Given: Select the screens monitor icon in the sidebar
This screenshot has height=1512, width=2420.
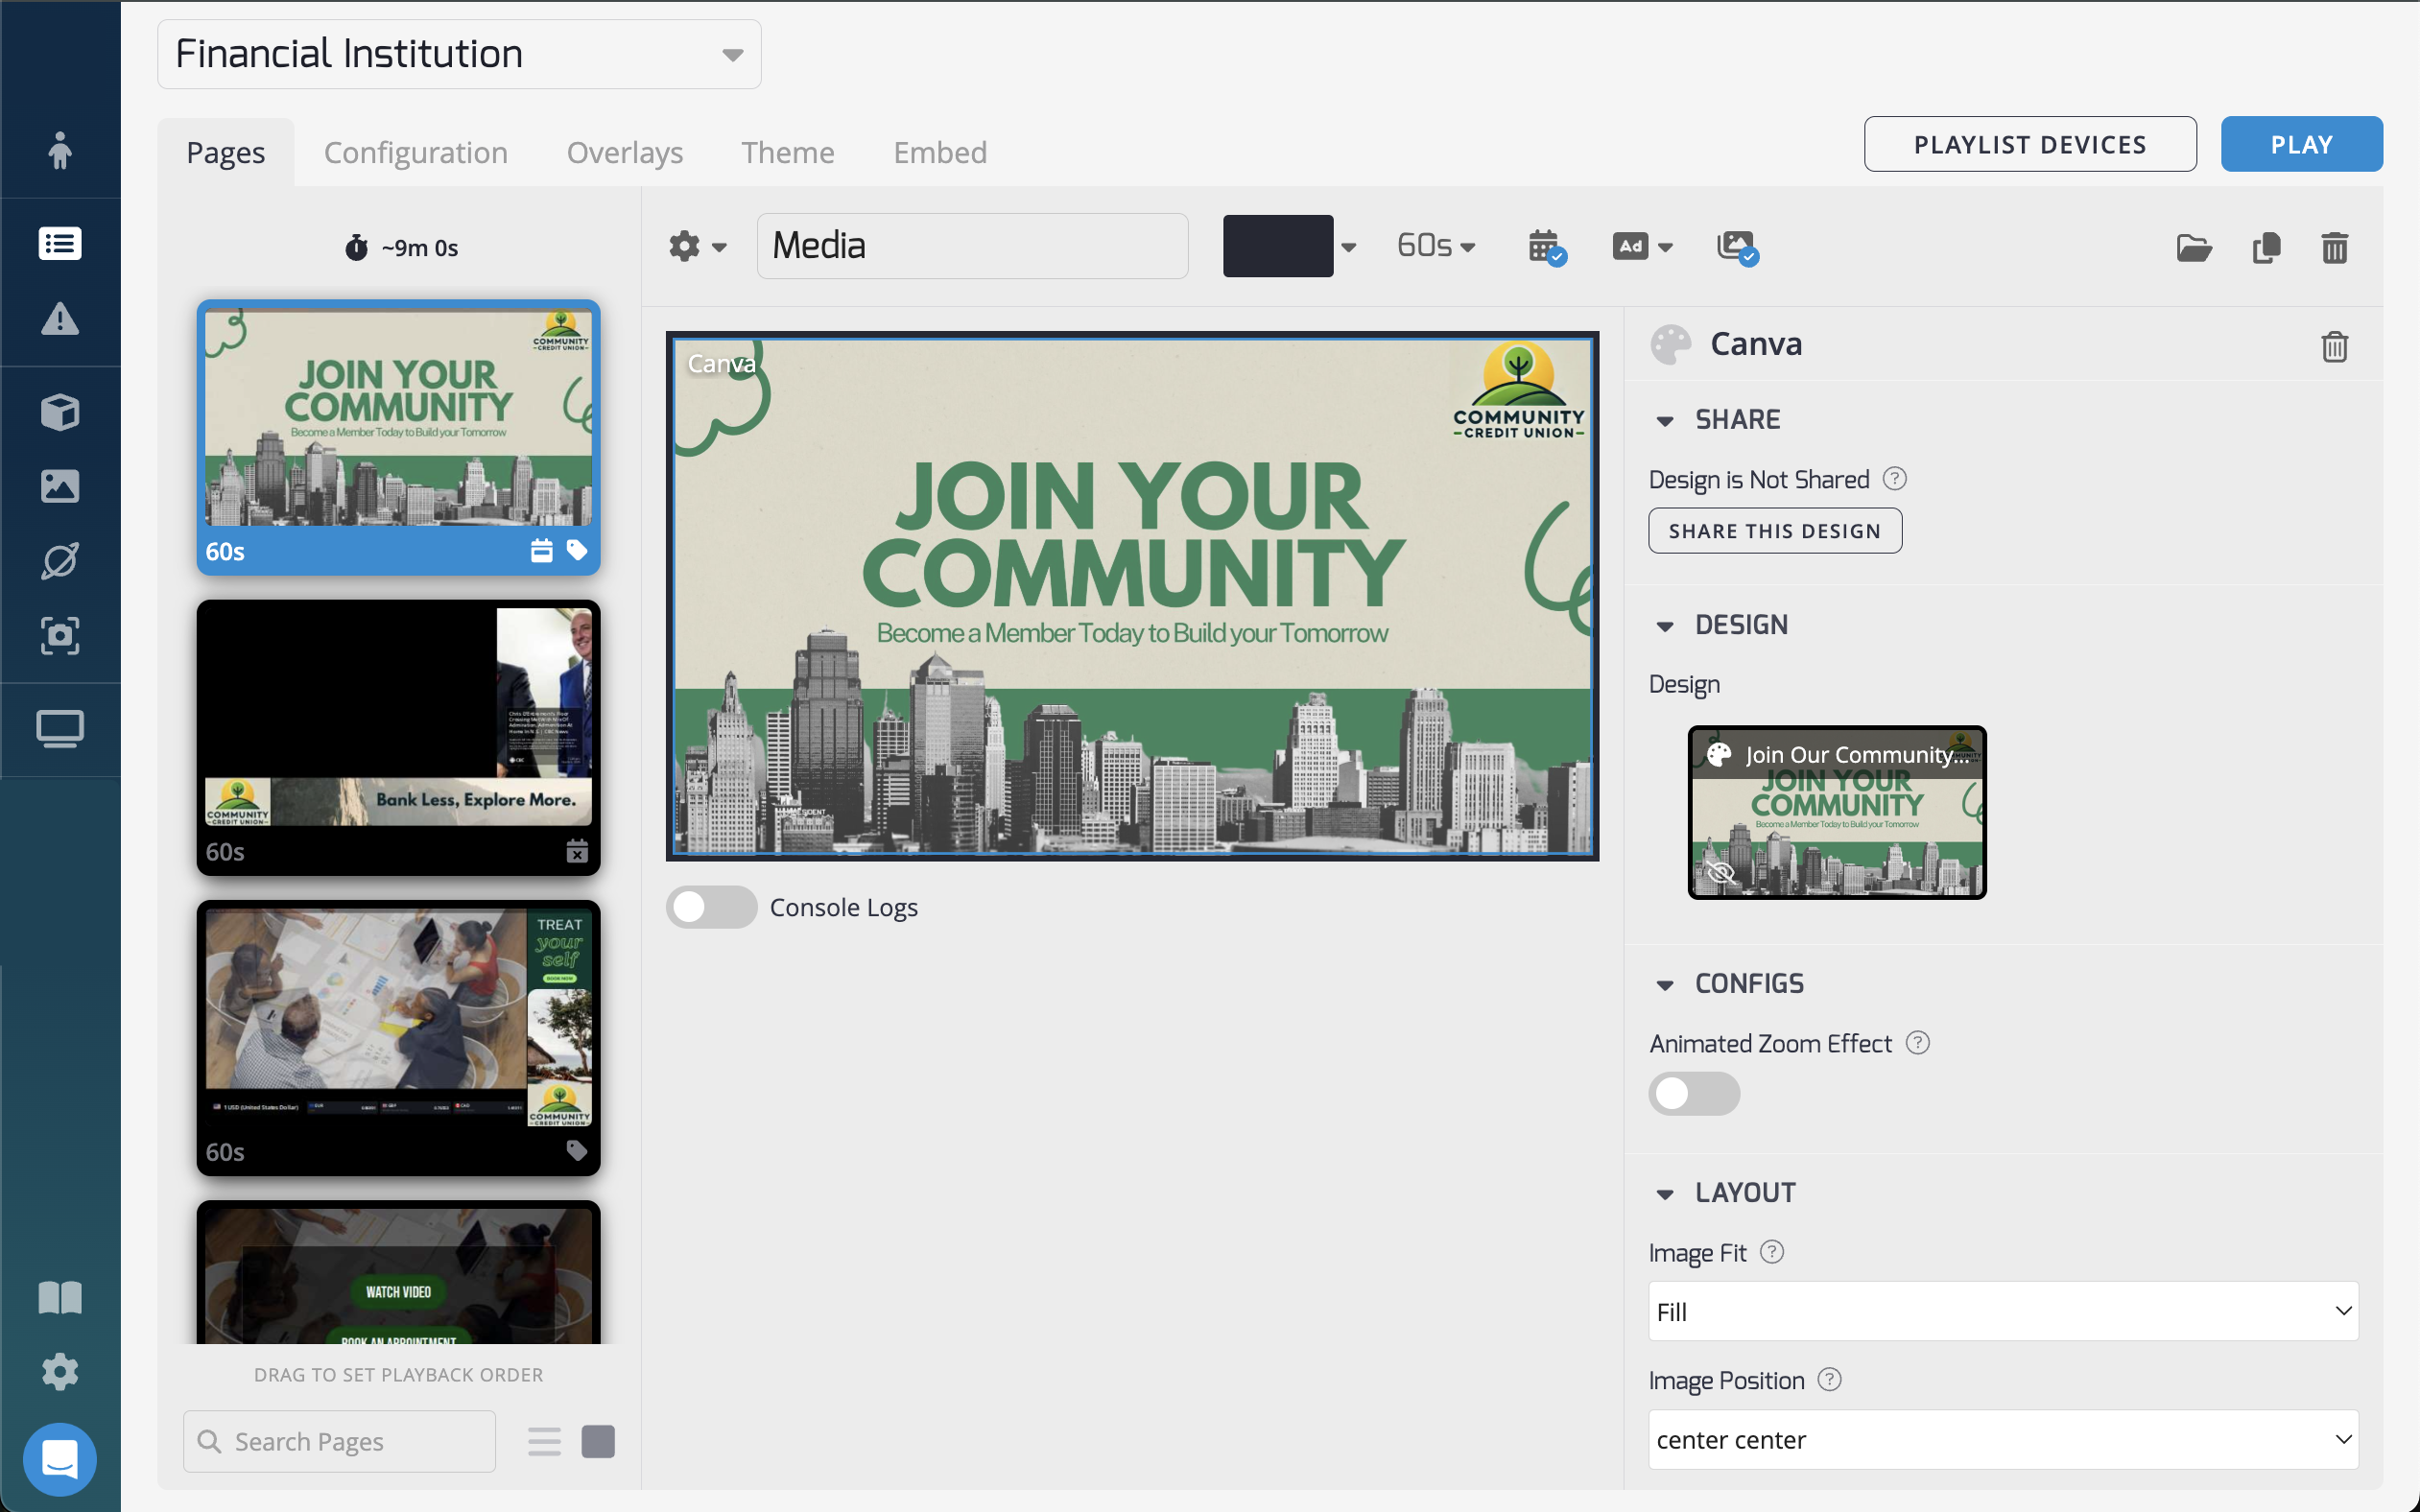Looking at the screenshot, I should tap(59, 729).
